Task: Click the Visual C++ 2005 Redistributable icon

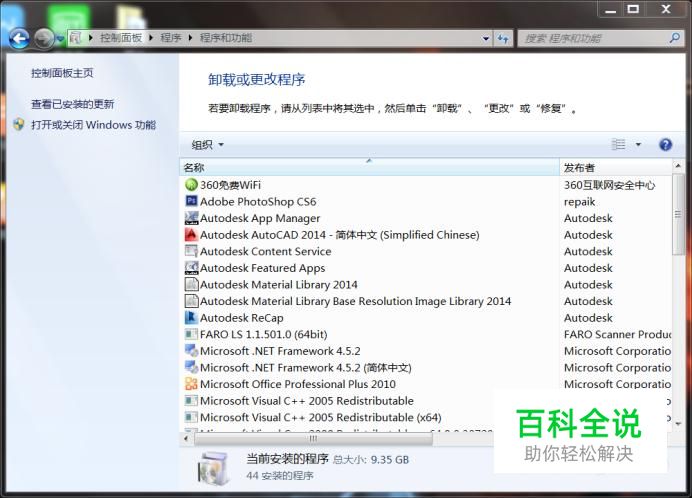Action: tap(191, 401)
